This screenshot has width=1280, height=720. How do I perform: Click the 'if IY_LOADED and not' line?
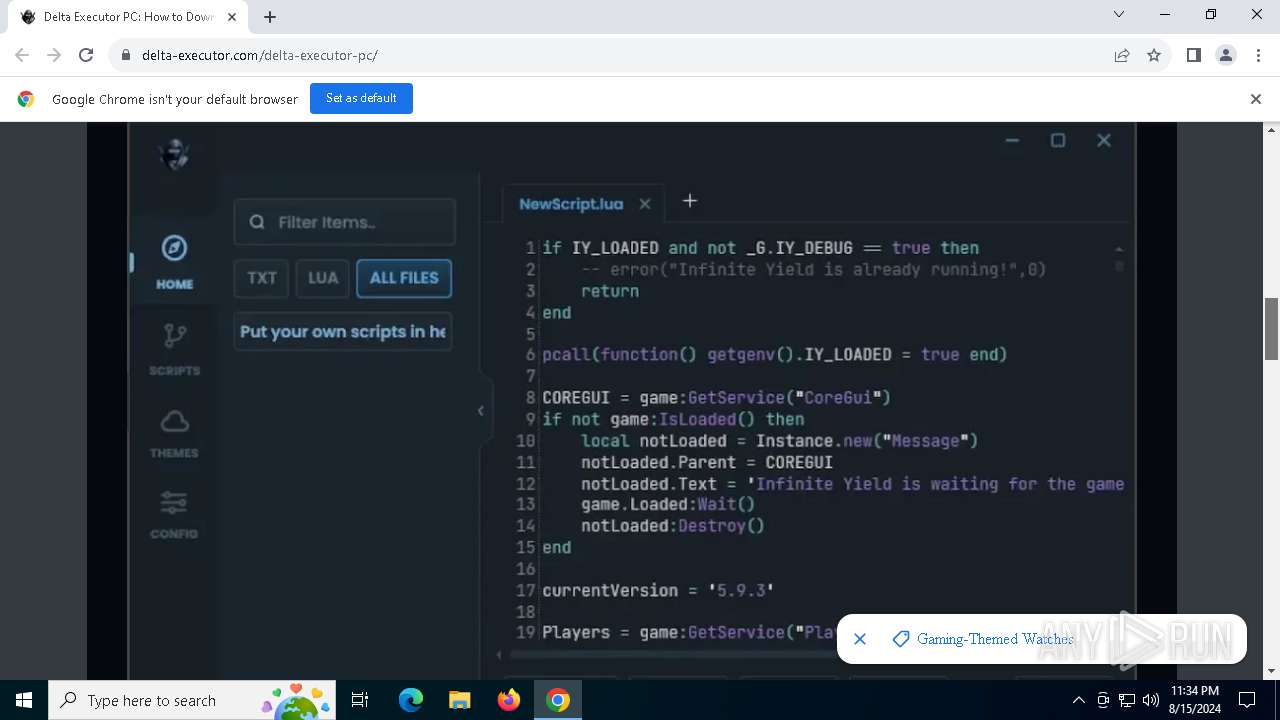(761, 248)
